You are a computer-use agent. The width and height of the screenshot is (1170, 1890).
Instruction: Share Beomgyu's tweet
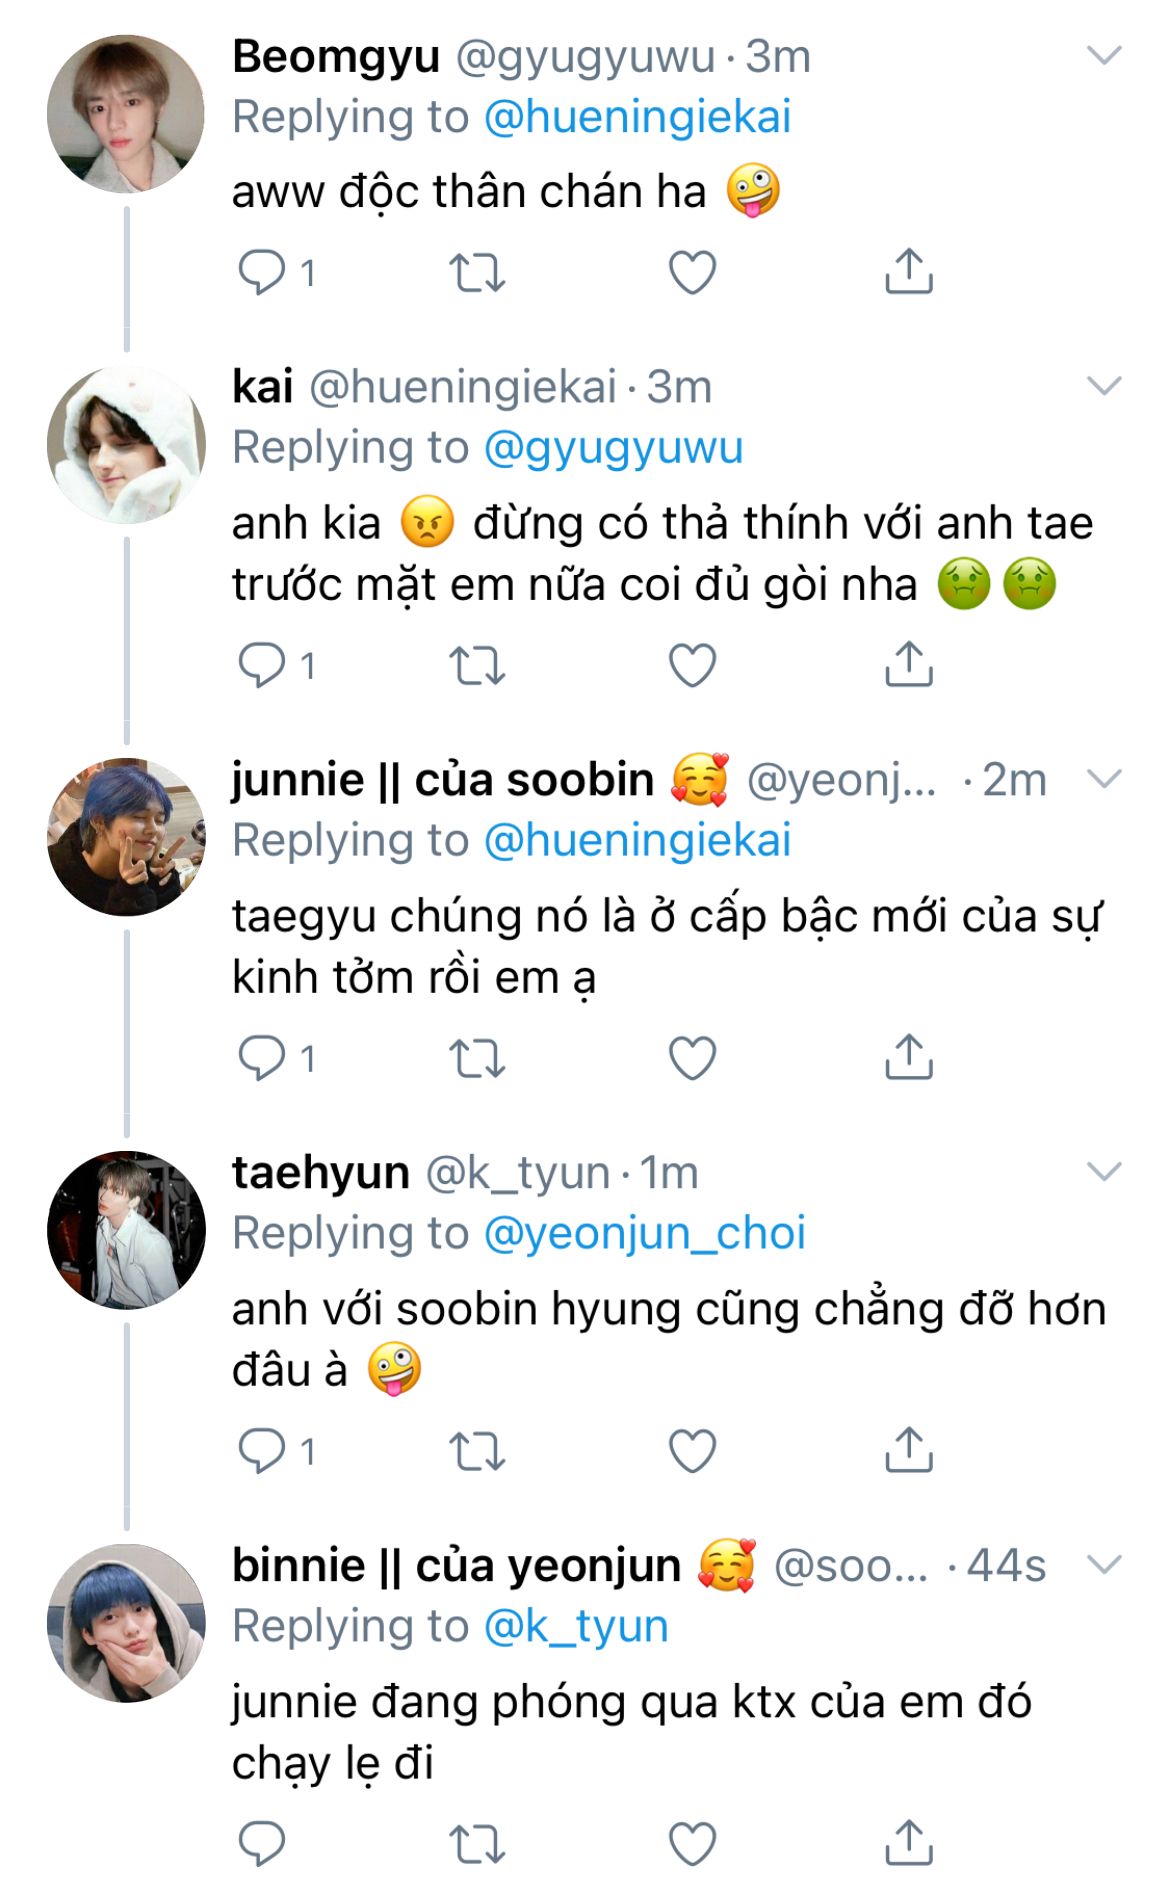point(908,272)
